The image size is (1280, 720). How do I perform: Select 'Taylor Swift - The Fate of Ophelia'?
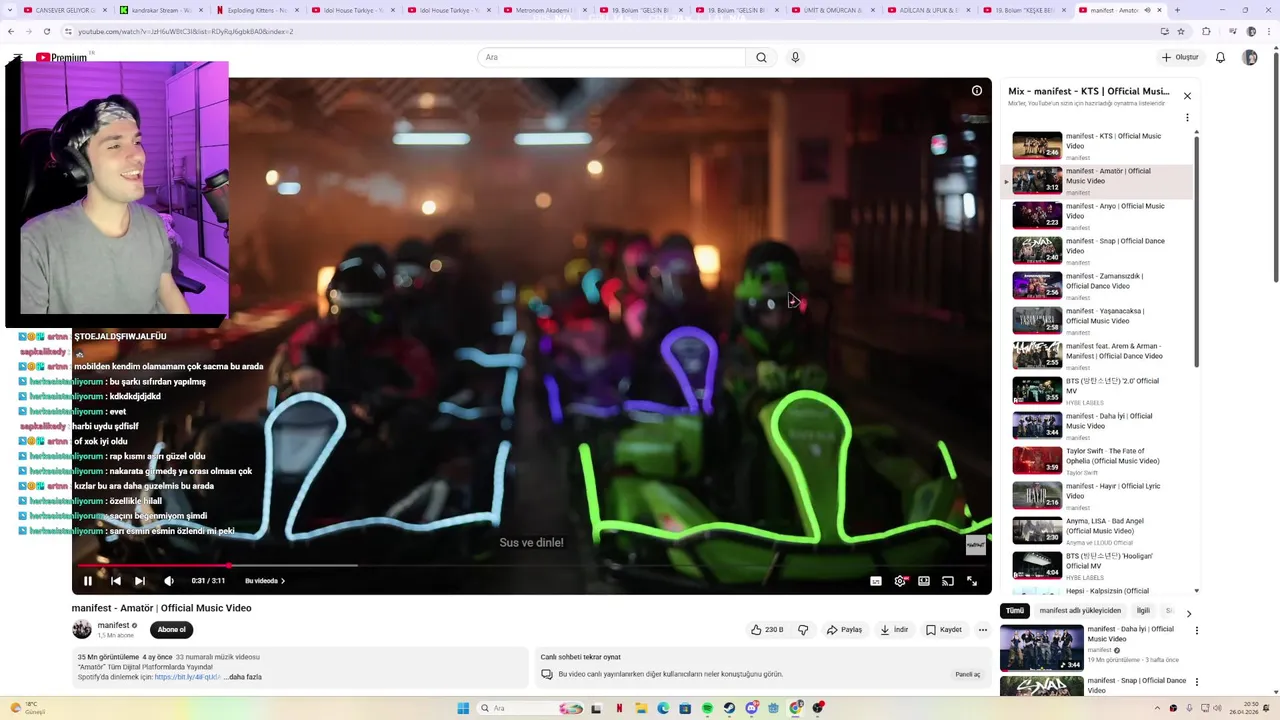click(1097, 461)
